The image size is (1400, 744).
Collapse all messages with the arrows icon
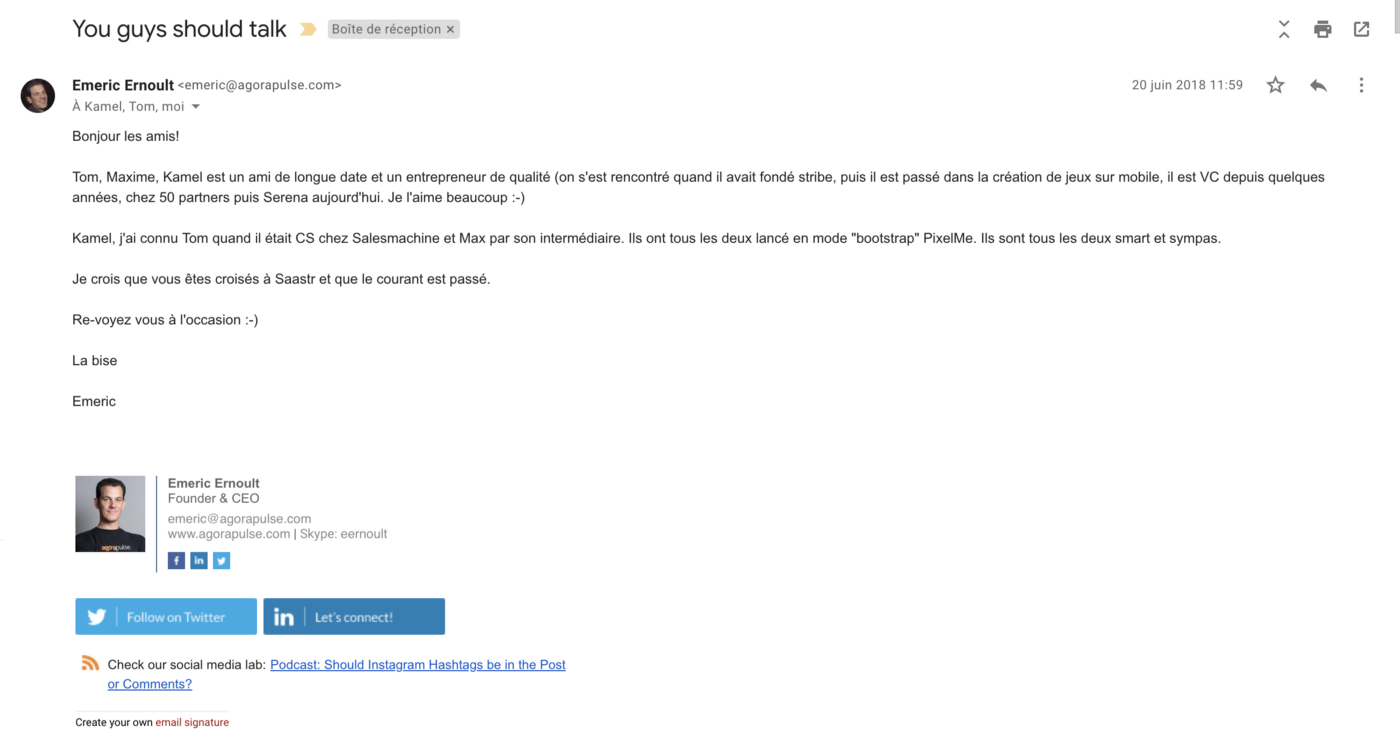1284,29
